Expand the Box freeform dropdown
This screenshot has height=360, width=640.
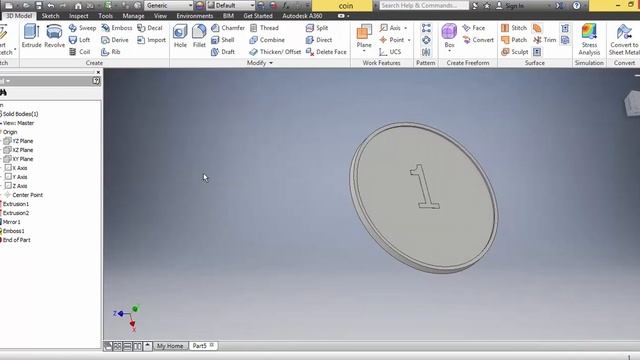(449, 51)
